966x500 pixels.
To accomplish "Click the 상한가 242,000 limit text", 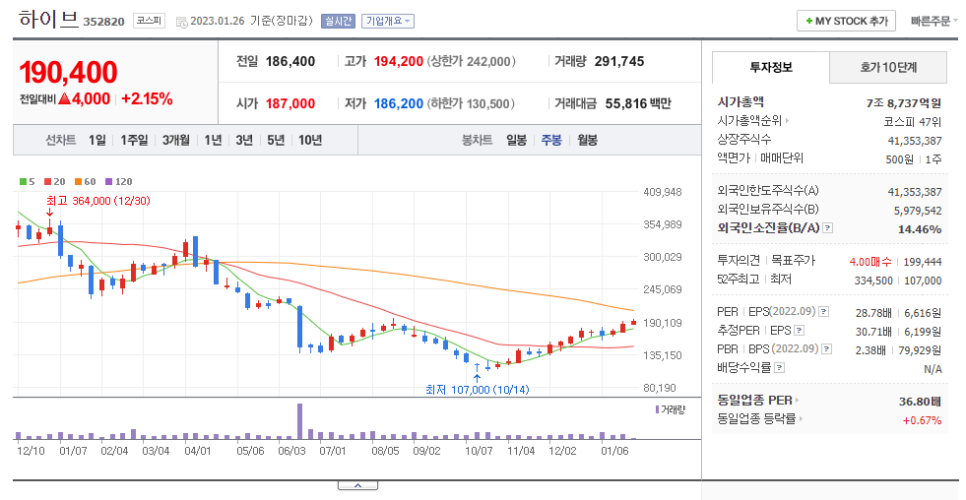I will pos(471,62).
